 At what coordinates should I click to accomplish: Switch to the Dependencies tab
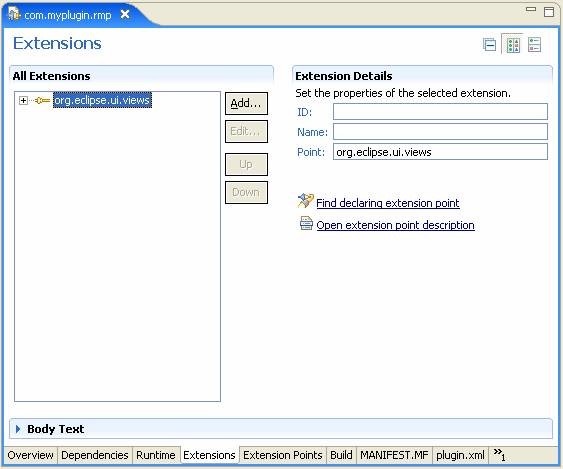coord(95,455)
